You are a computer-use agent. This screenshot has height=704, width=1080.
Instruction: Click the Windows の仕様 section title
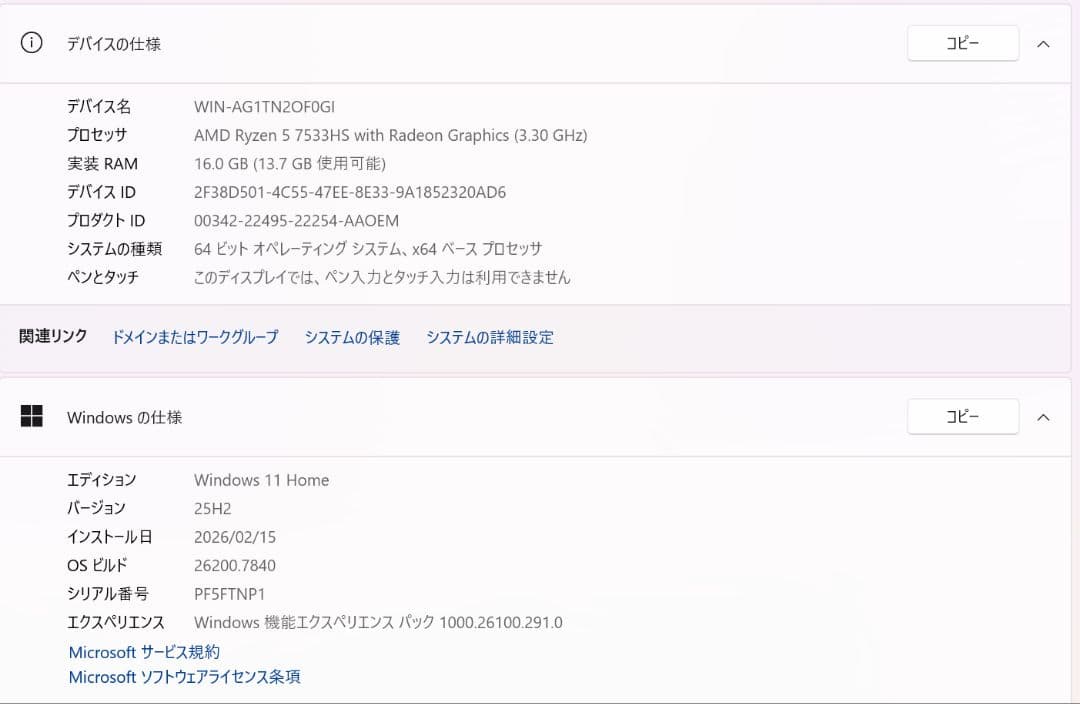(x=125, y=417)
